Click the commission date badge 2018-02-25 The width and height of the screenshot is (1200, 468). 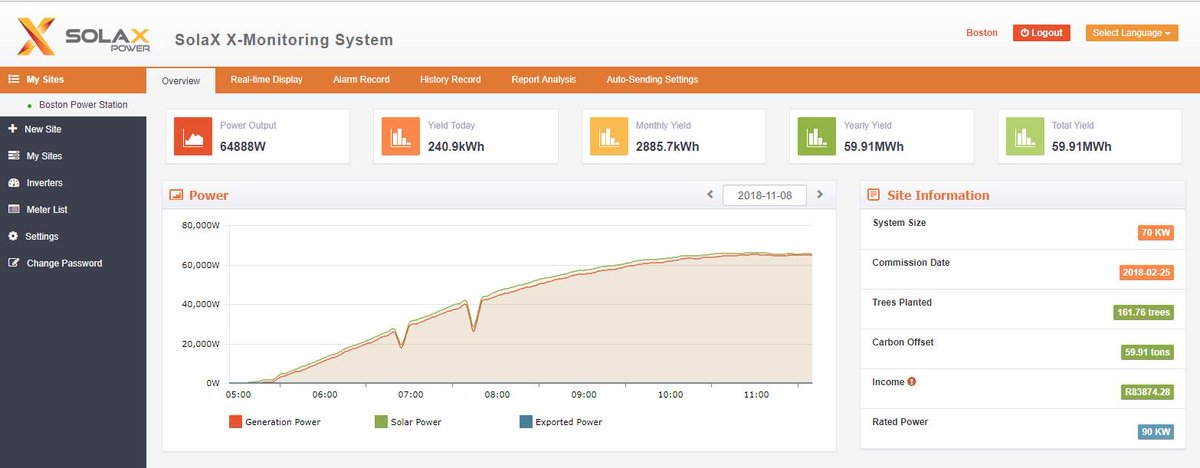(x=1146, y=272)
